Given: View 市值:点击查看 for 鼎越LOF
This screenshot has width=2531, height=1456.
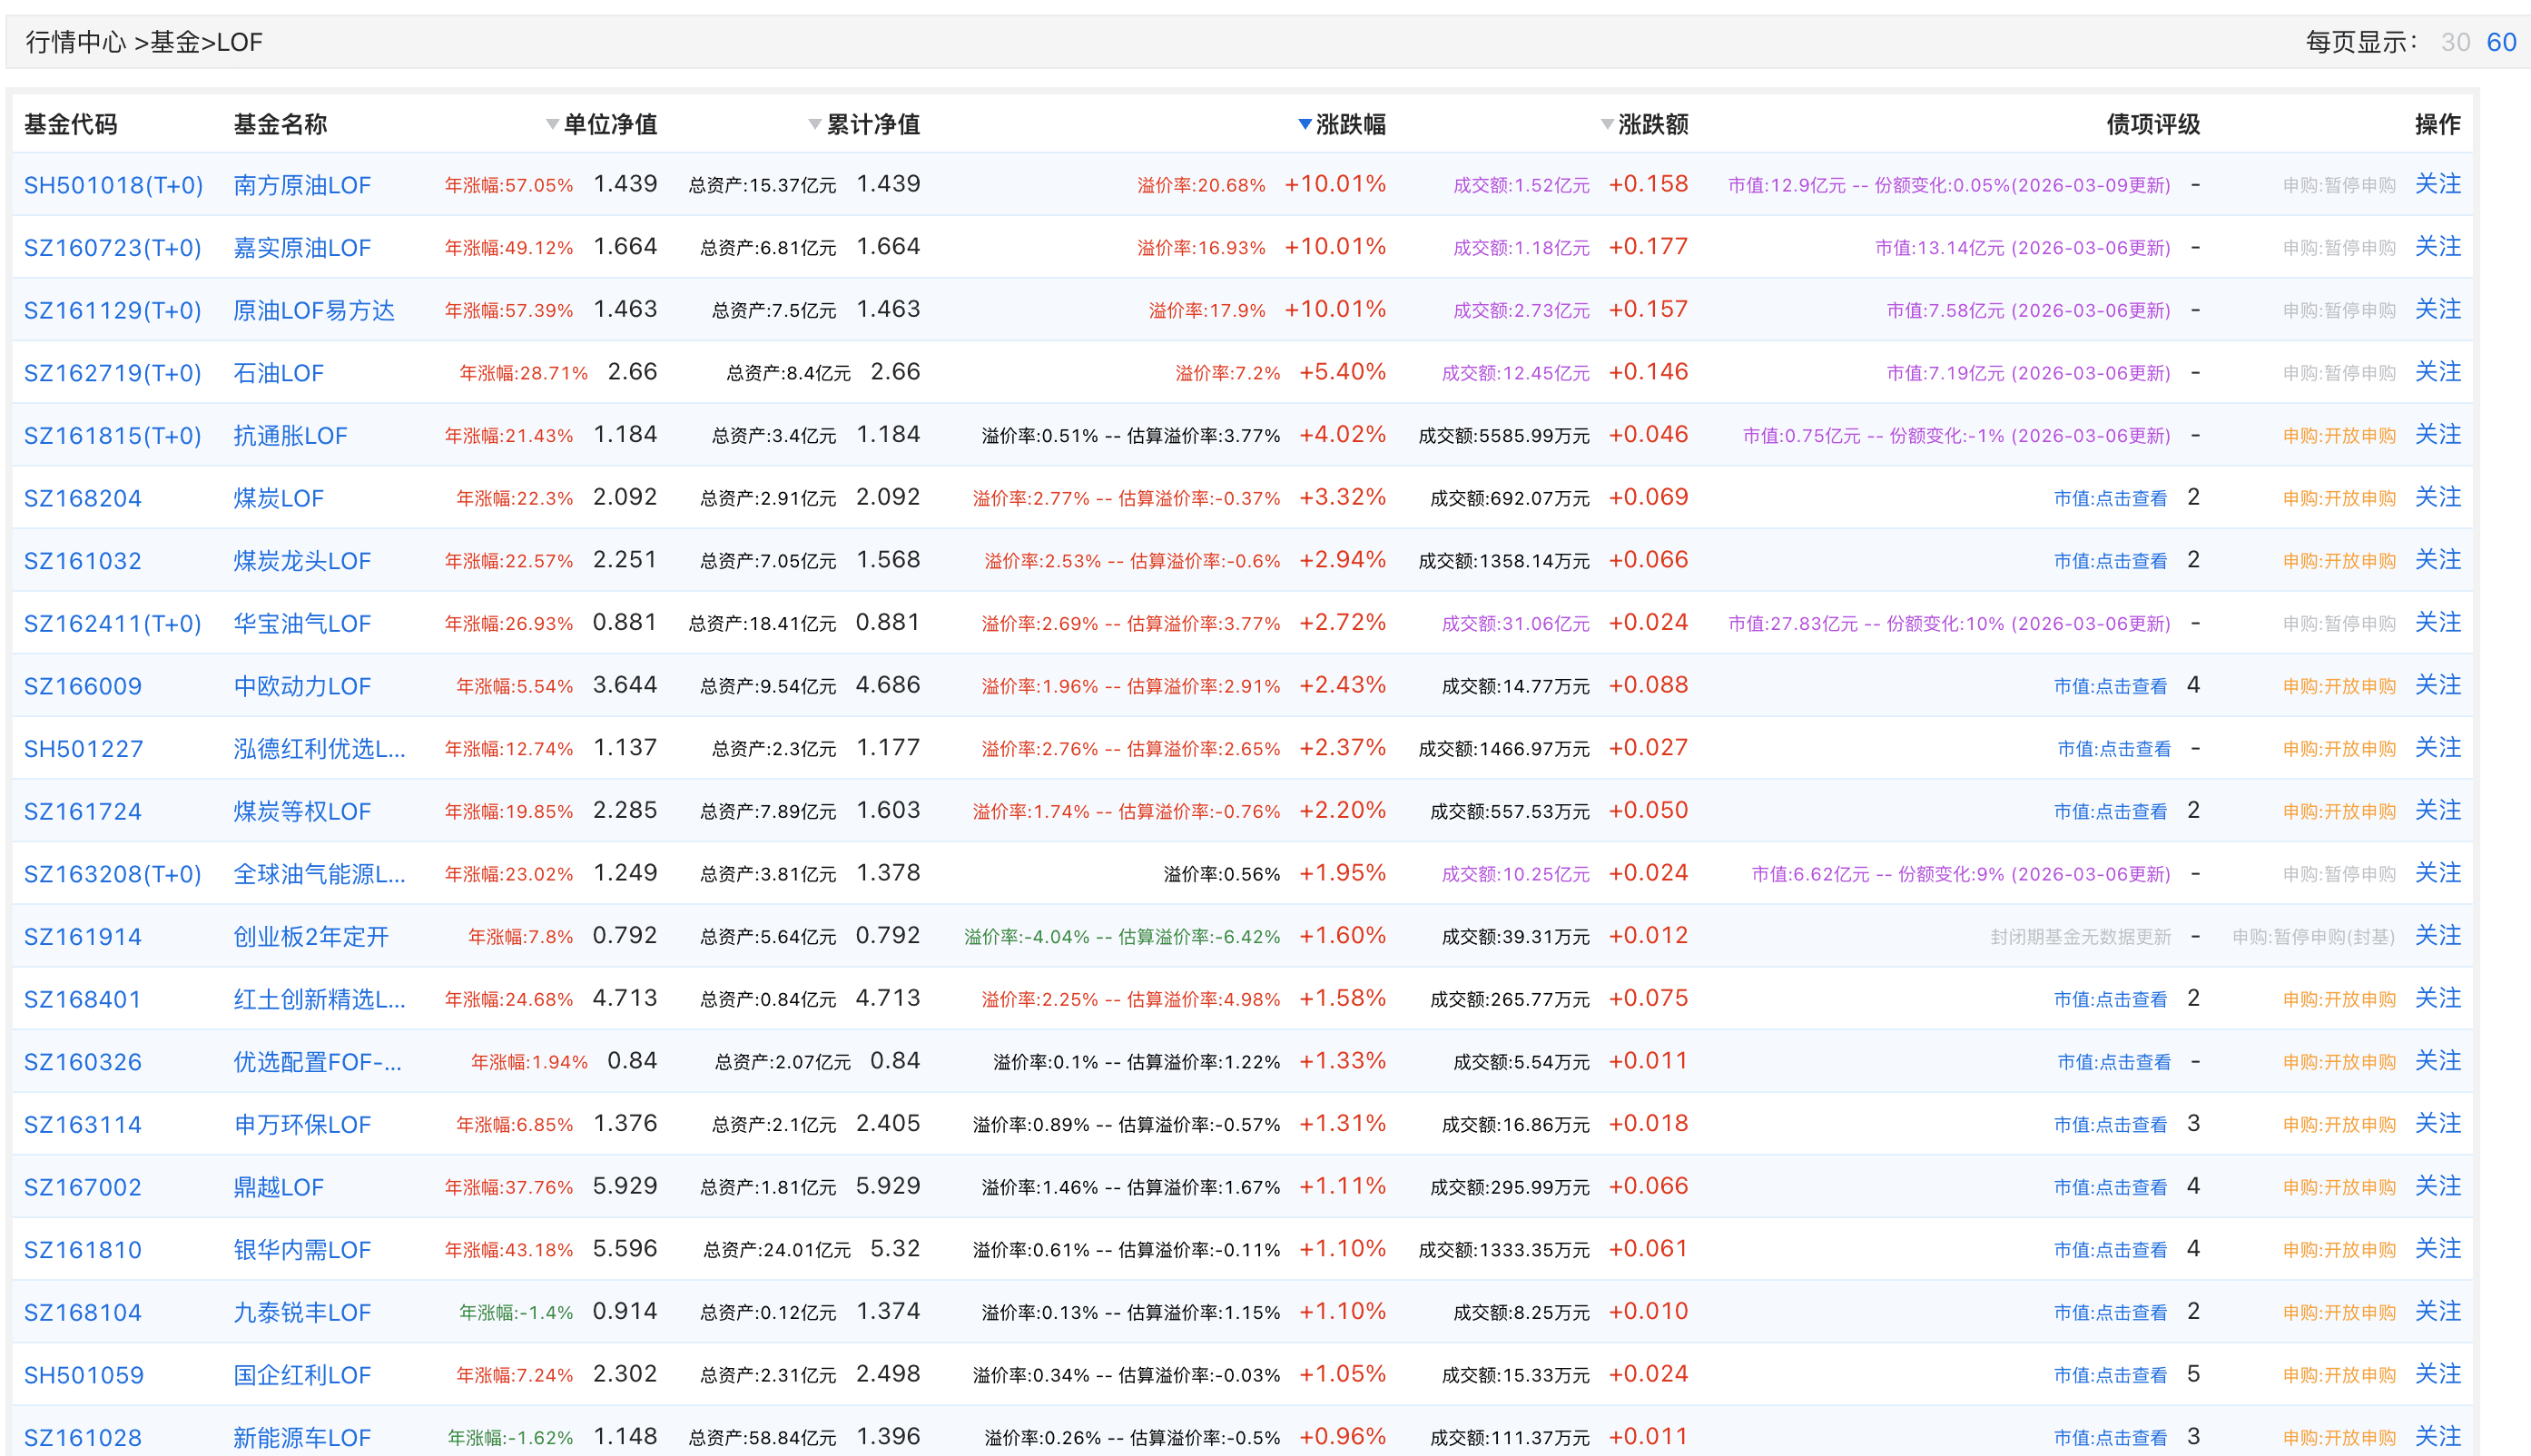Looking at the screenshot, I should (x=2110, y=1187).
